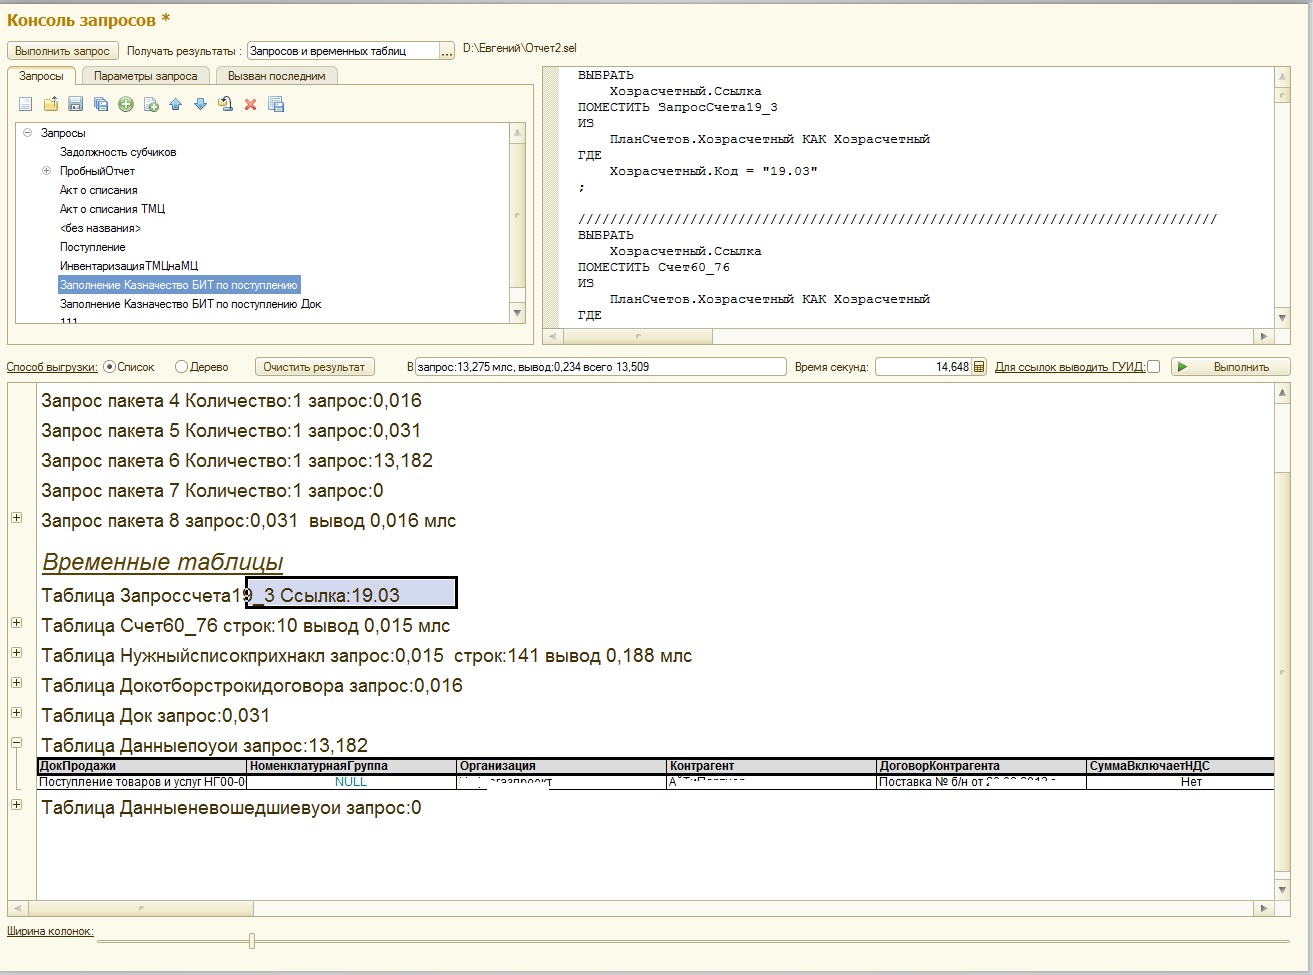Image resolution: width=1313 pixels, height=975 pixels.
Task: Open Получать результаты selection button
Action: (447, 51)
